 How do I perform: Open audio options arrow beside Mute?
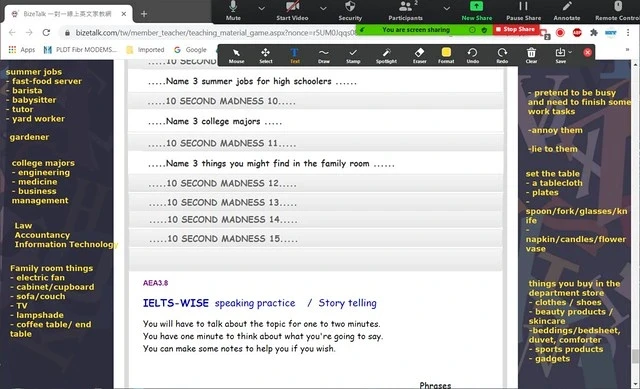(261, 9)
